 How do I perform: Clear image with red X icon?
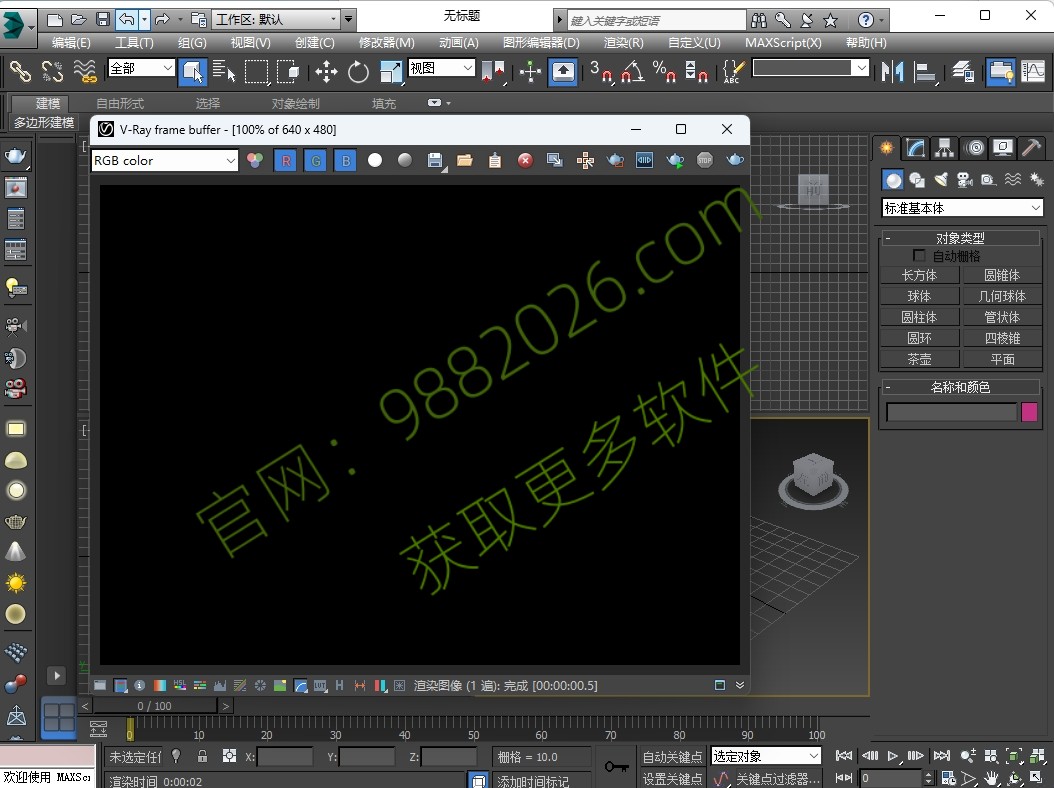coord(525,160)
